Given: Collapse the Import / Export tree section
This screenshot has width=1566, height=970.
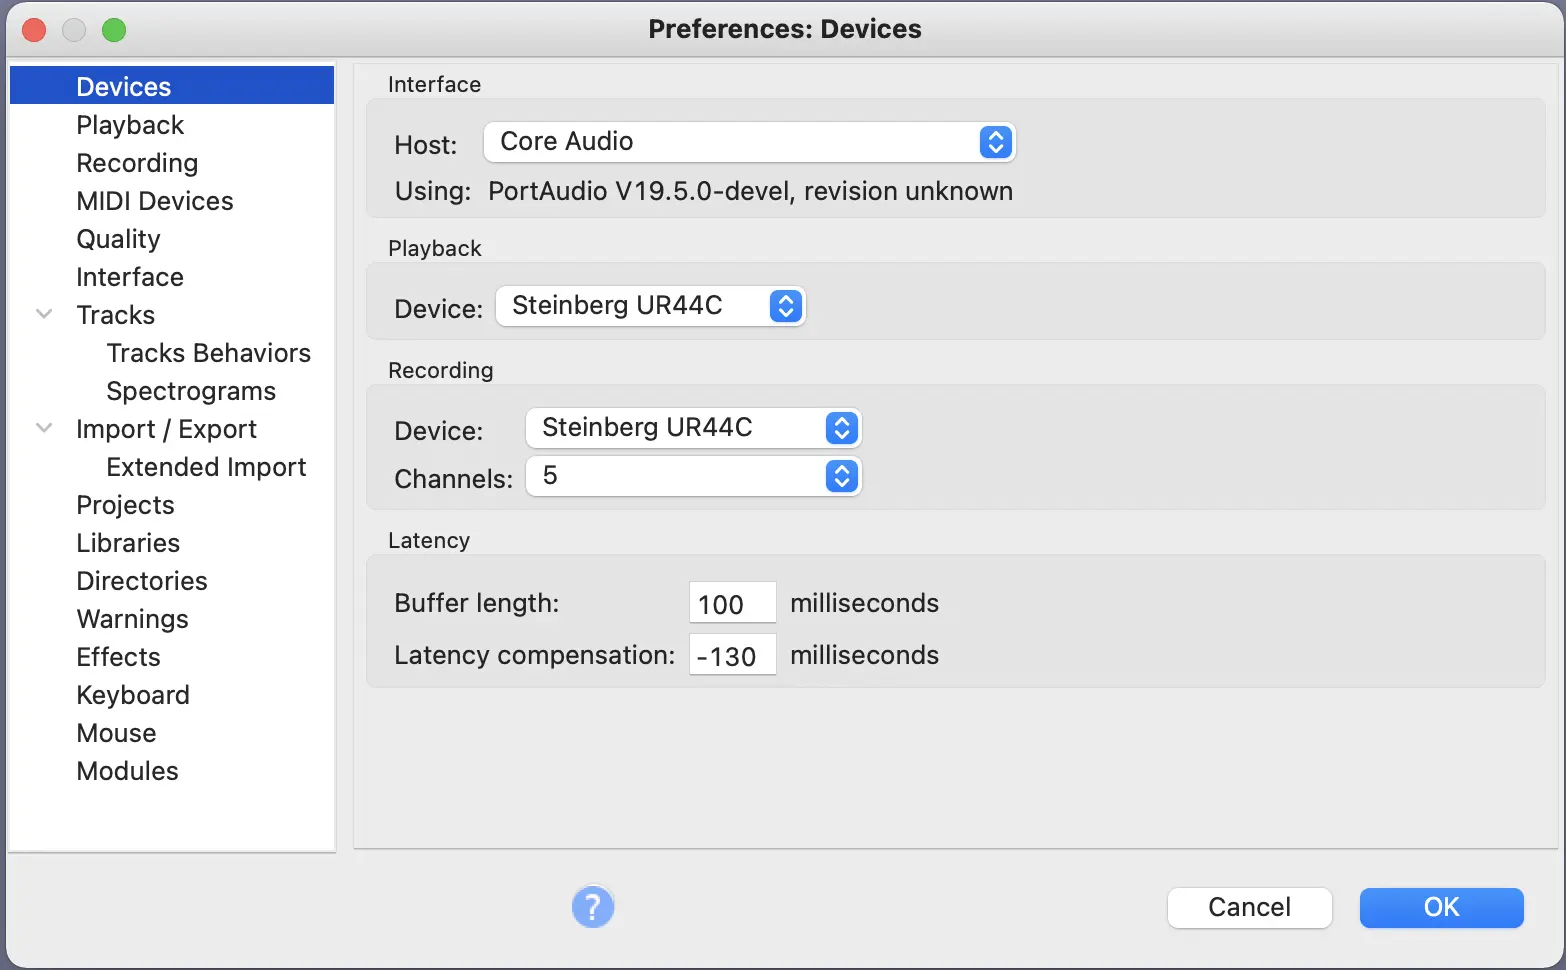Looking at the screenshot, I should (44, 428).
